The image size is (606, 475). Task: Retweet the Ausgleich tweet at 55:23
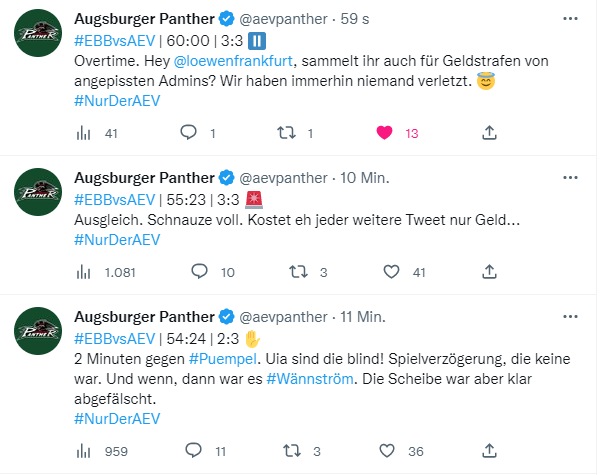[298, 272]
